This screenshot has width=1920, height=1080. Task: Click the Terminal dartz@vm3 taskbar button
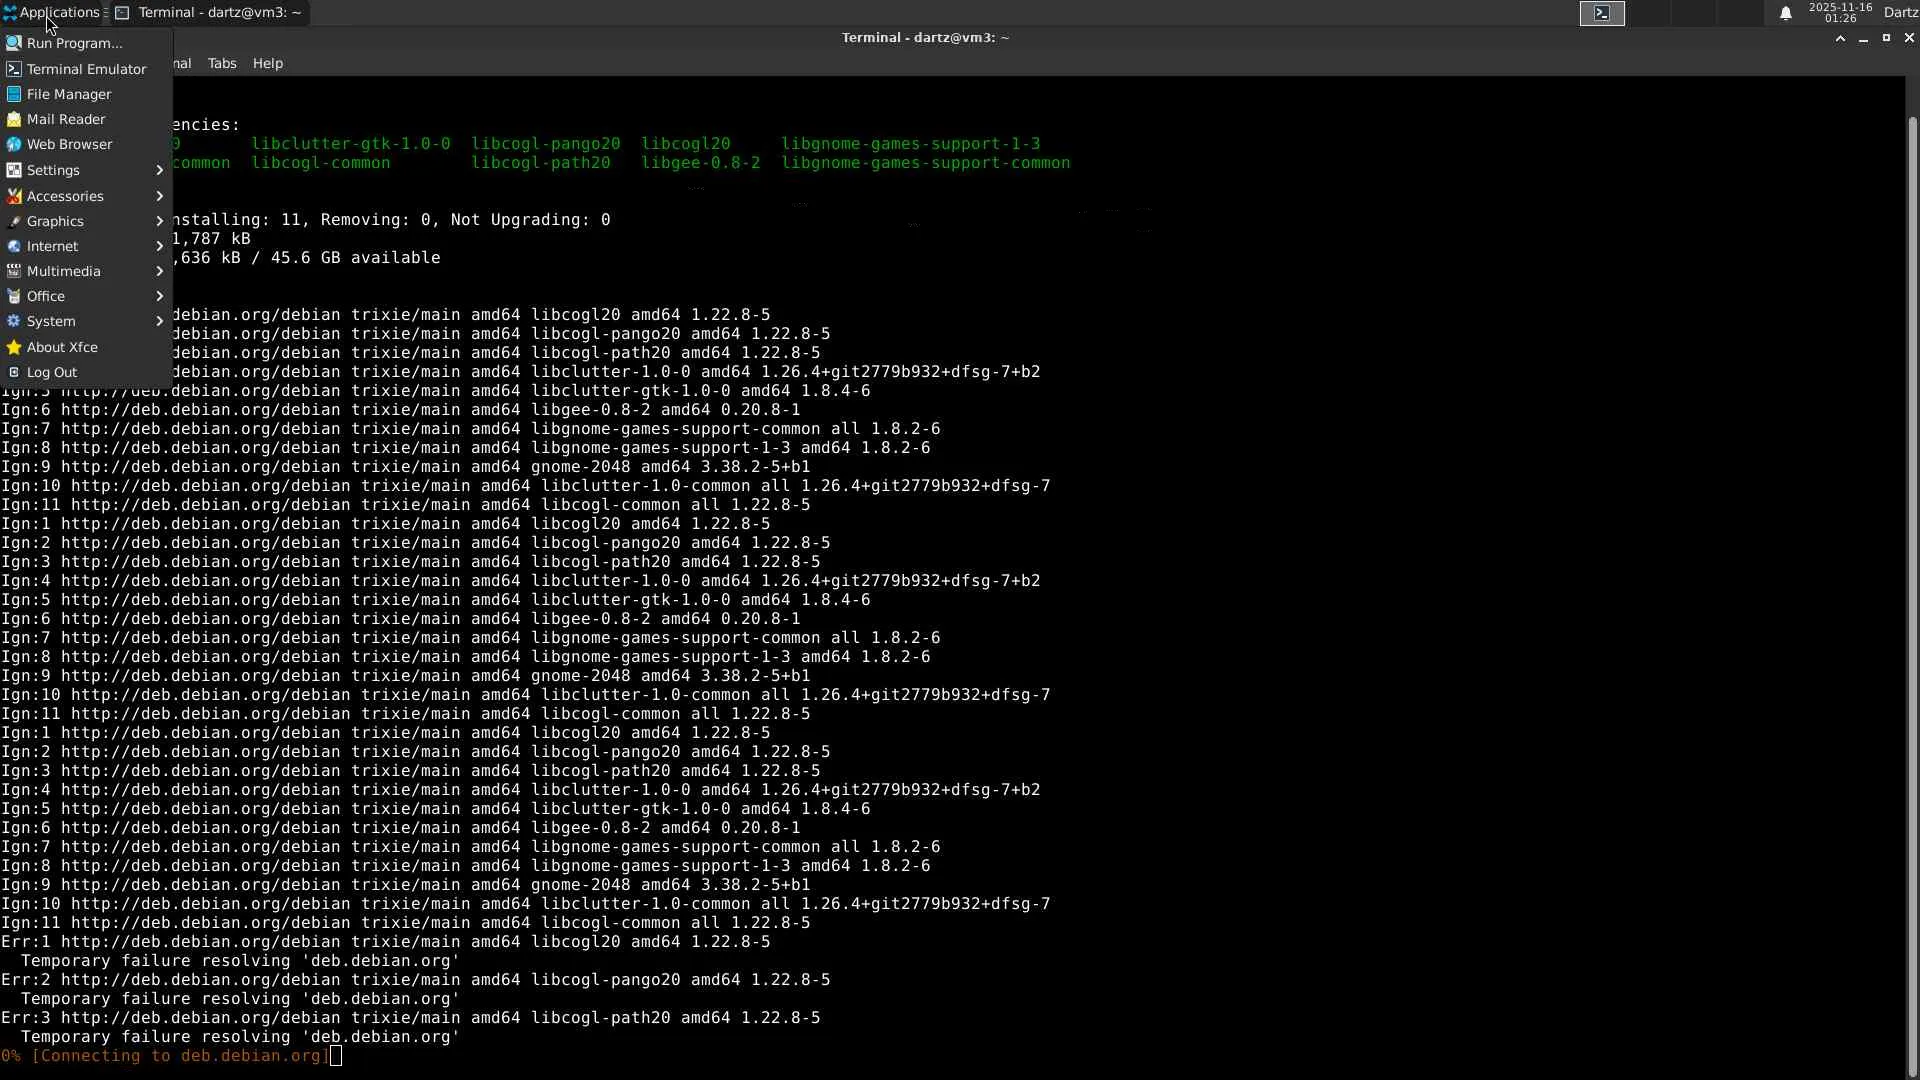point(209,13)
